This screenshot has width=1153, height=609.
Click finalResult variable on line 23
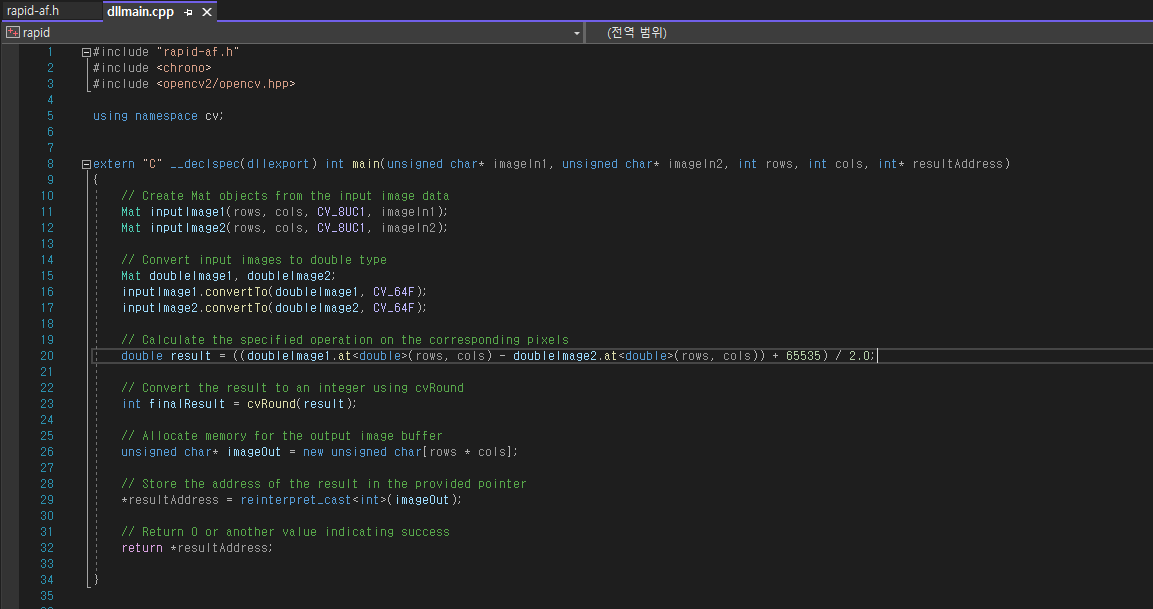187,404
